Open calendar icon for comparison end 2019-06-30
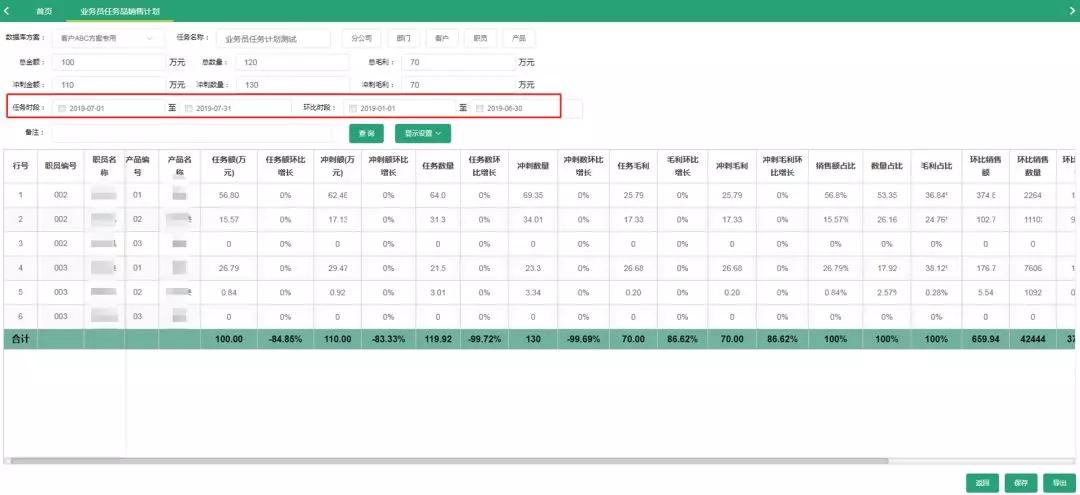The height and width of the screenshot is (495, 1080). [480, 108]
